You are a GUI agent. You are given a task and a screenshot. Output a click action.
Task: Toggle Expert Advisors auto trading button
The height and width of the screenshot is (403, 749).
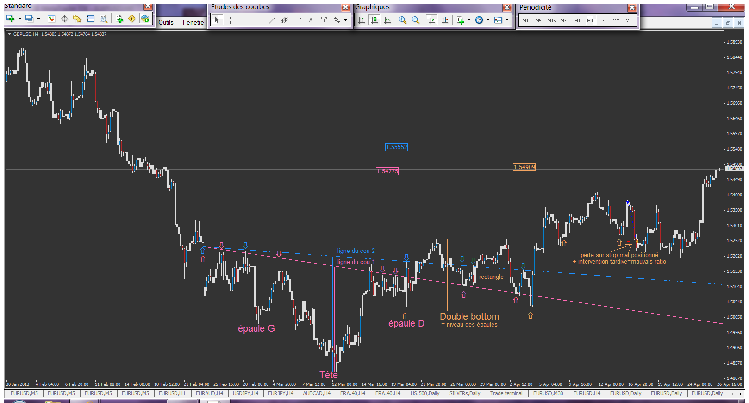(x=145, y=19)
